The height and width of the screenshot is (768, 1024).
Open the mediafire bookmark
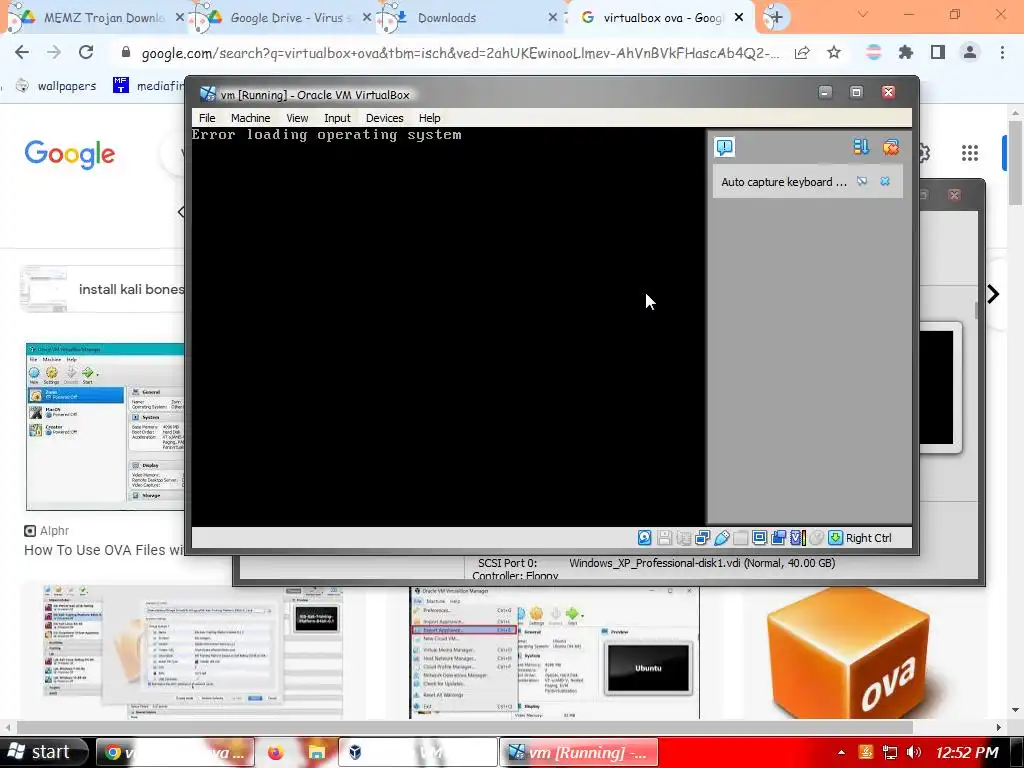tap(148, 86)
